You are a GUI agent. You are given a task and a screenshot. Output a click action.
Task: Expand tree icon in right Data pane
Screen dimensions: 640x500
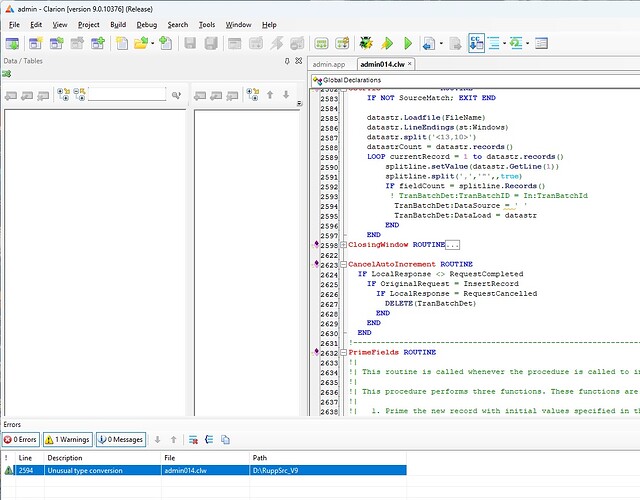(252, 95)
